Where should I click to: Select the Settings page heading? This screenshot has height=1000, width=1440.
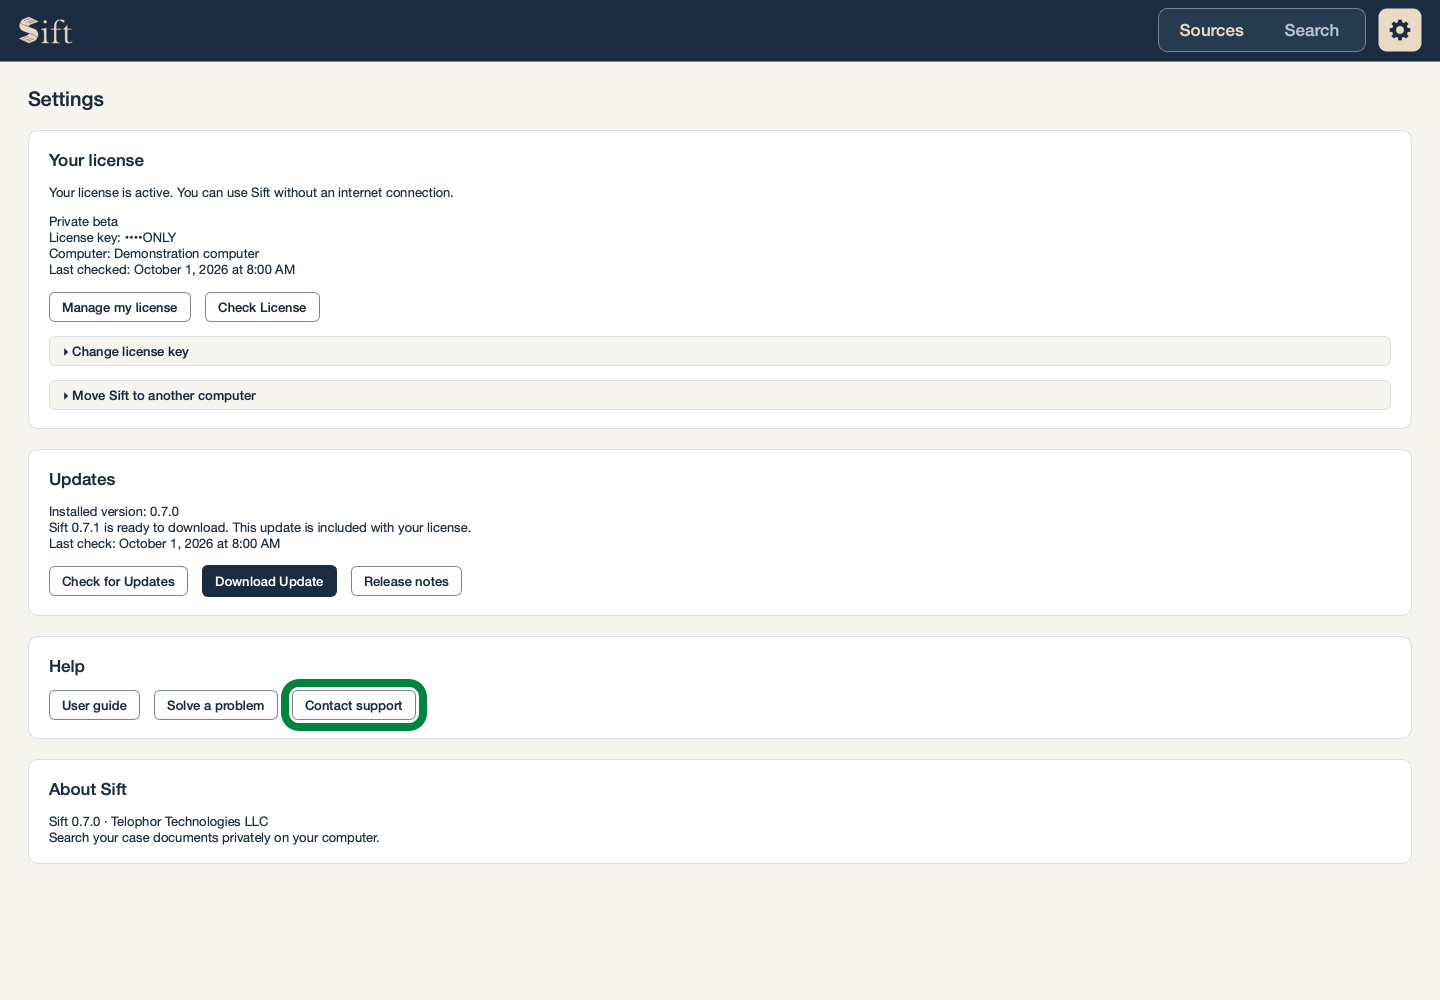coord(66,99)
